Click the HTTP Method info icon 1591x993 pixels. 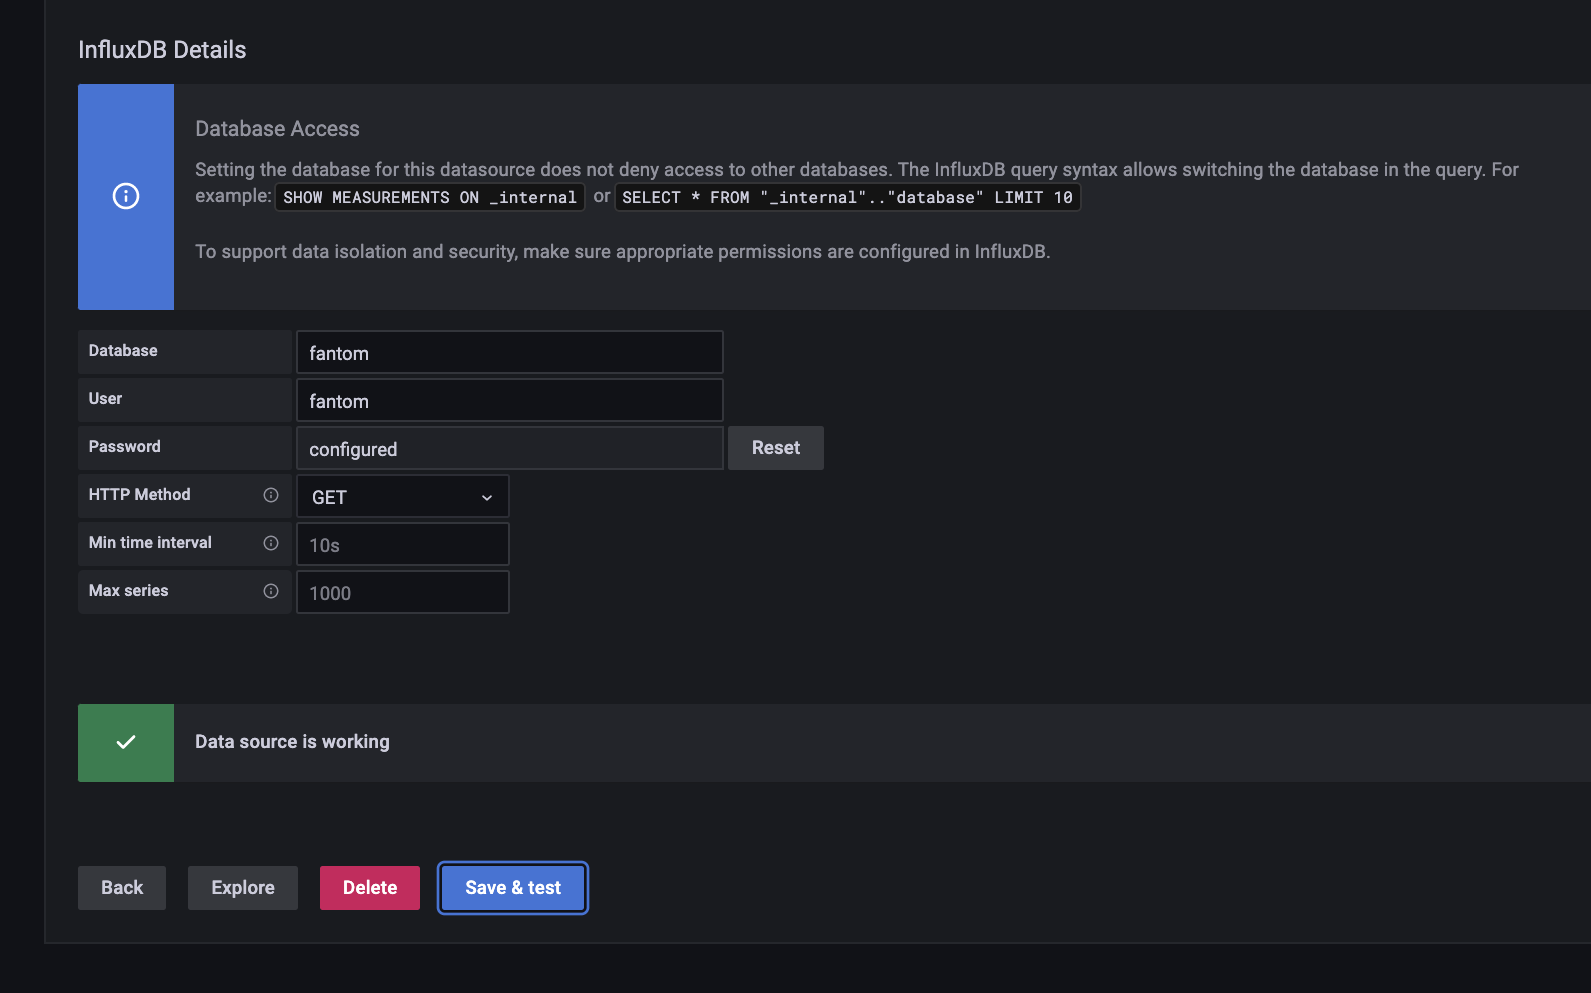point(271,495)
